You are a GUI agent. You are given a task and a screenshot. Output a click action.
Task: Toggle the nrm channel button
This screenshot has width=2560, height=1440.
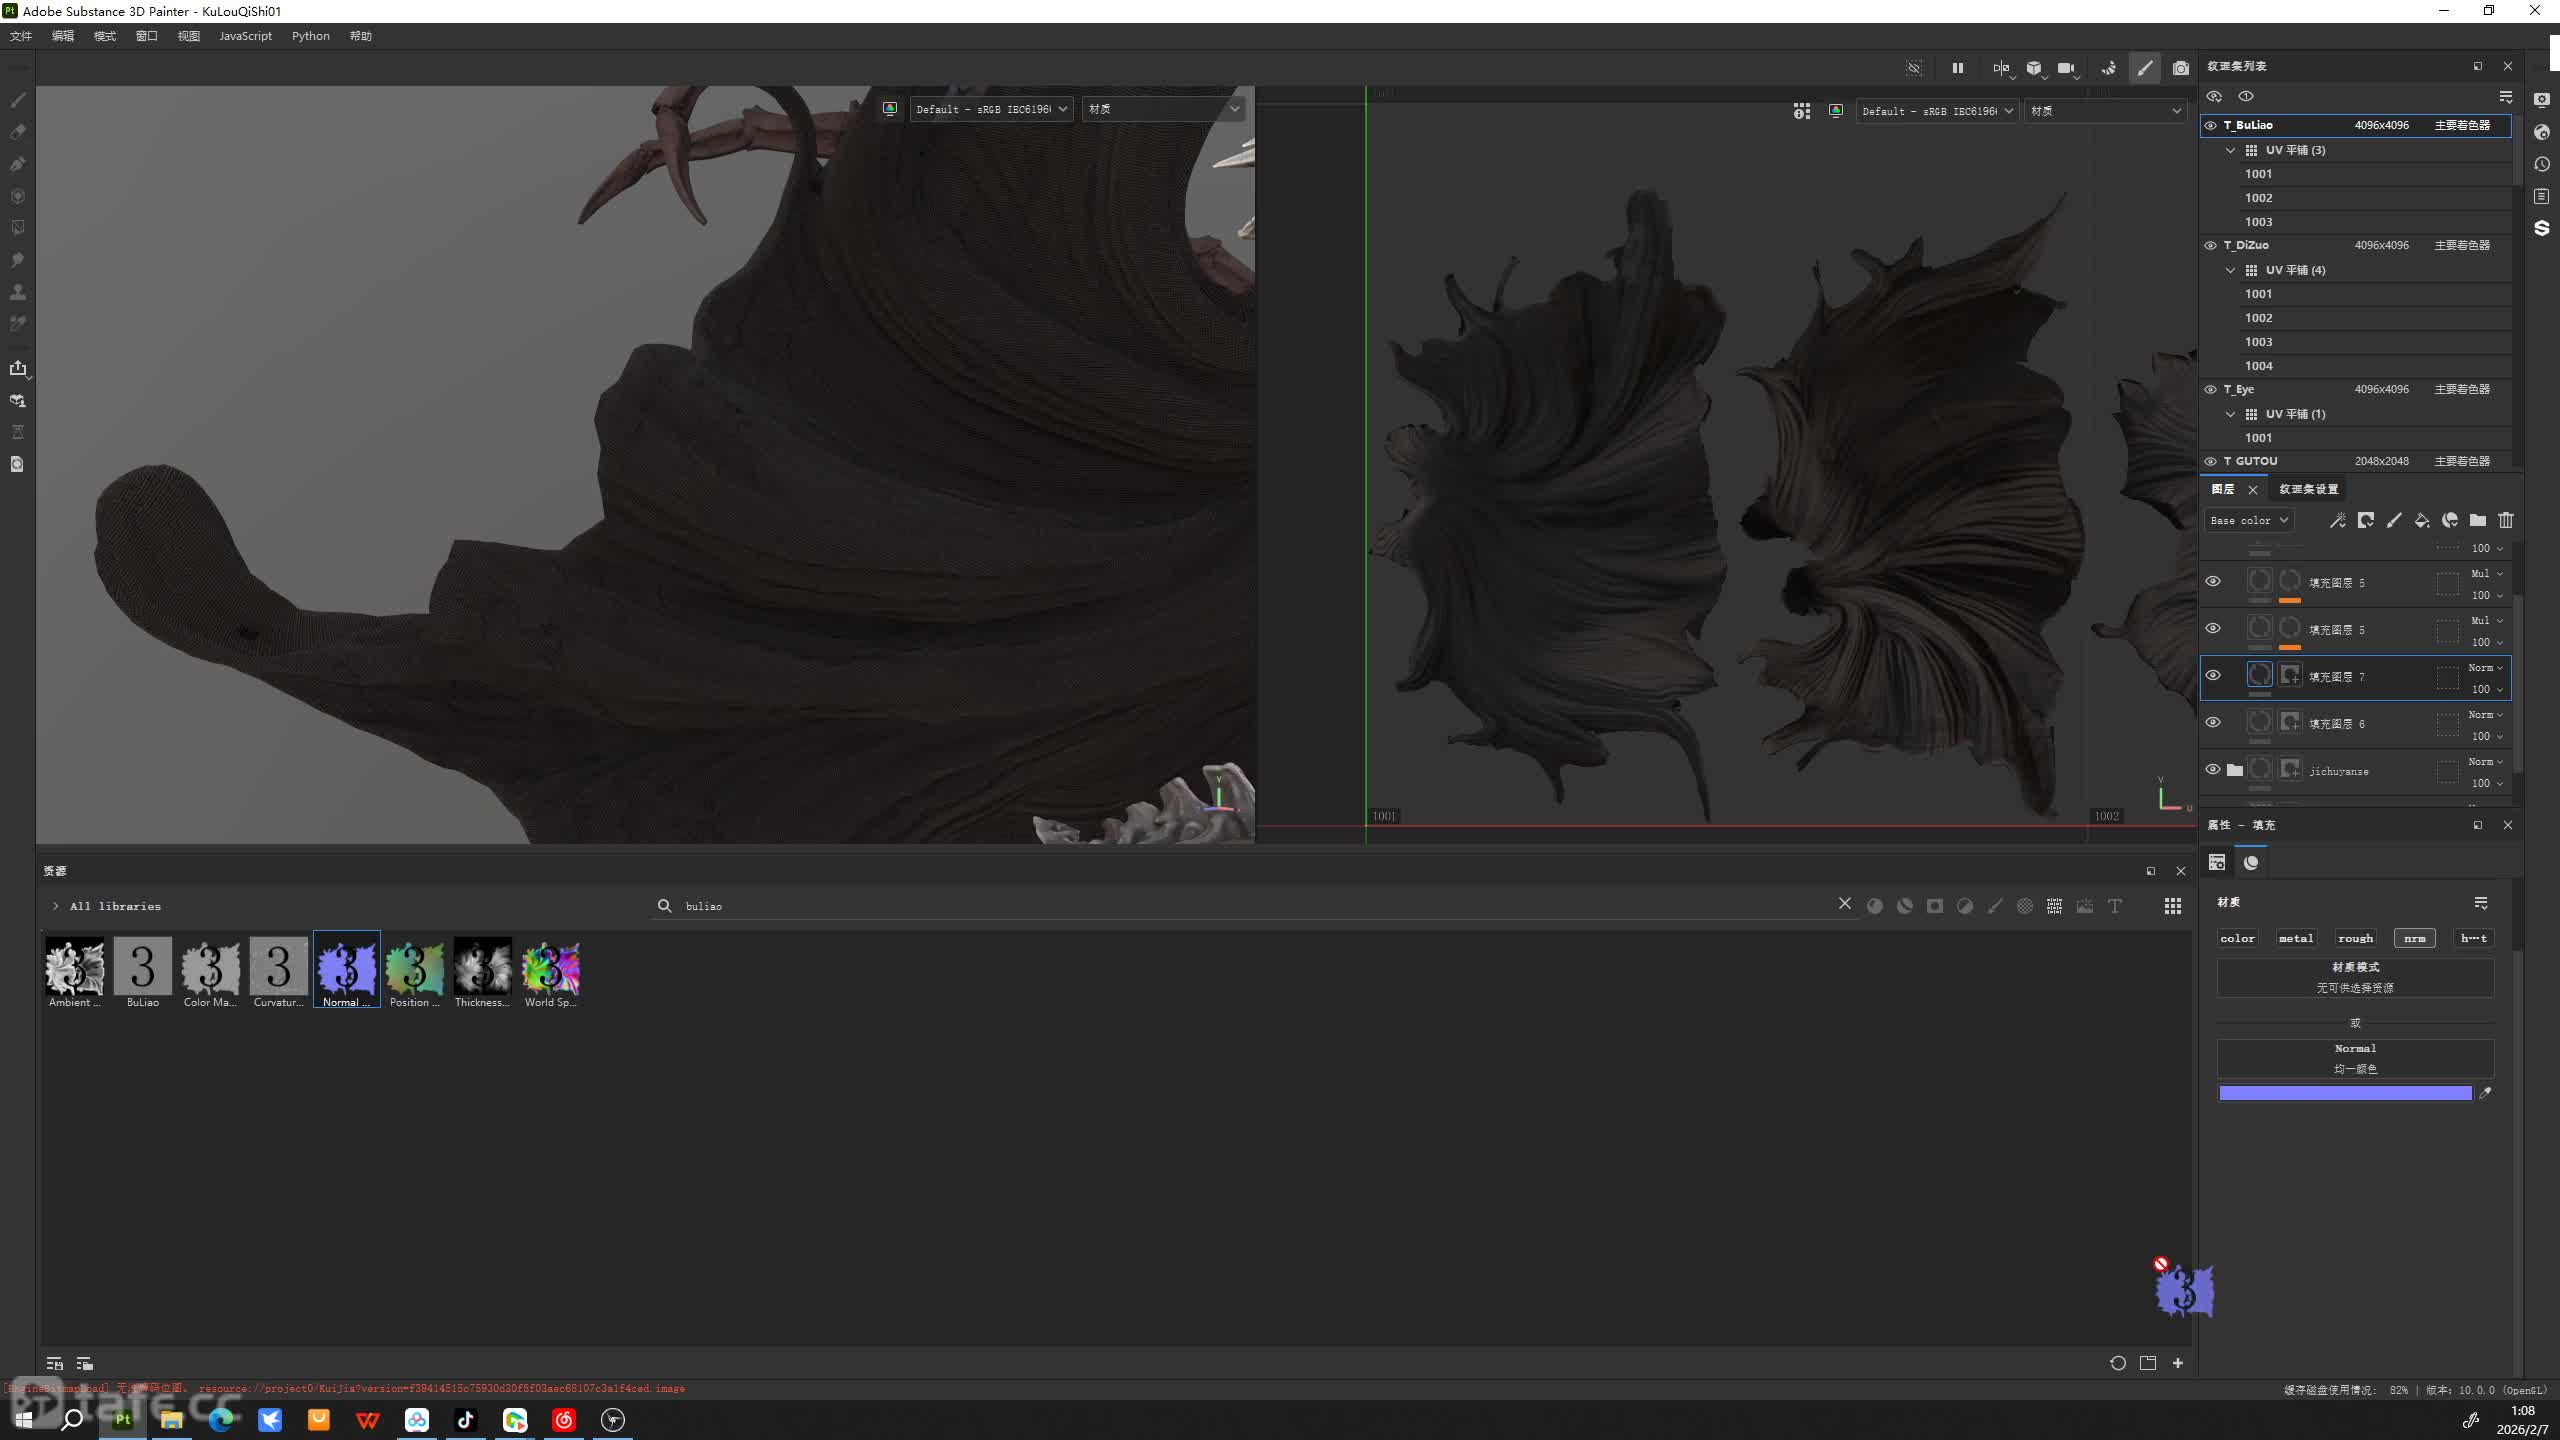(x=2414, y=938)
